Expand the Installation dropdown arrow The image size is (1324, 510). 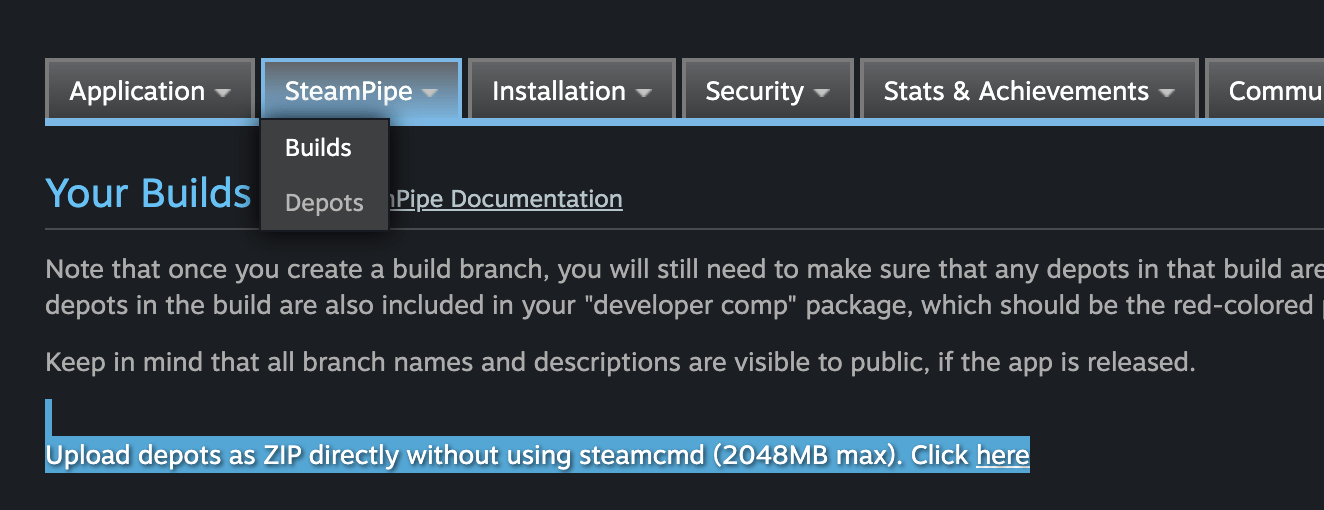643,93
